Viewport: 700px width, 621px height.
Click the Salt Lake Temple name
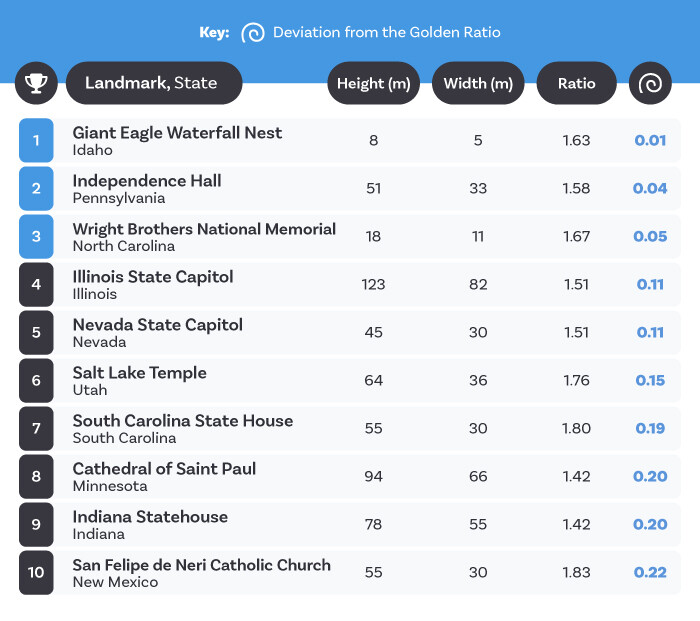click(x=139, y=373)
